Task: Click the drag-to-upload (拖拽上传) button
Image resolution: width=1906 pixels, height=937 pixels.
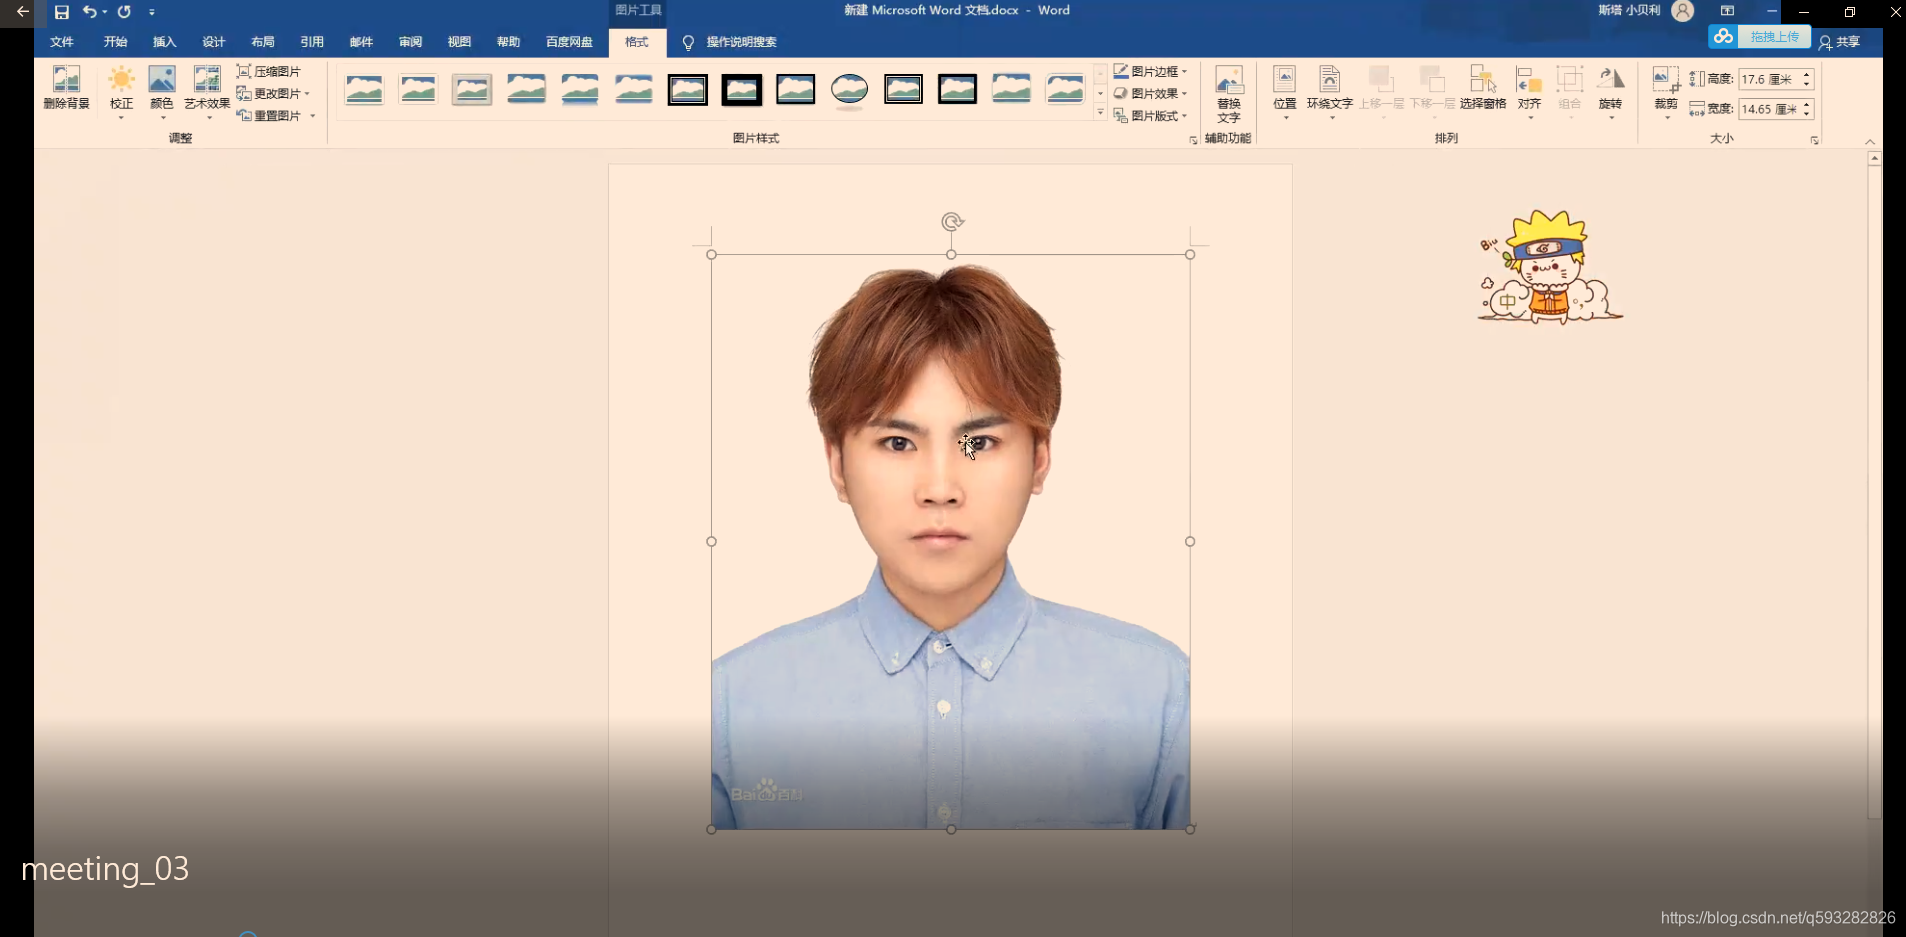Action: 1774,37
